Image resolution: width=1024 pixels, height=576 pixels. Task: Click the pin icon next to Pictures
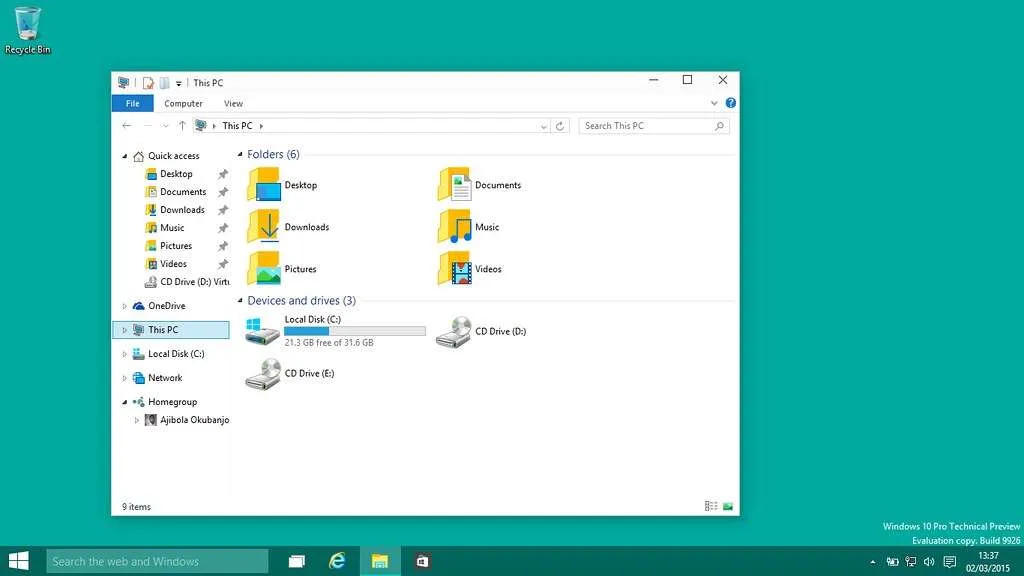(223, 246)
